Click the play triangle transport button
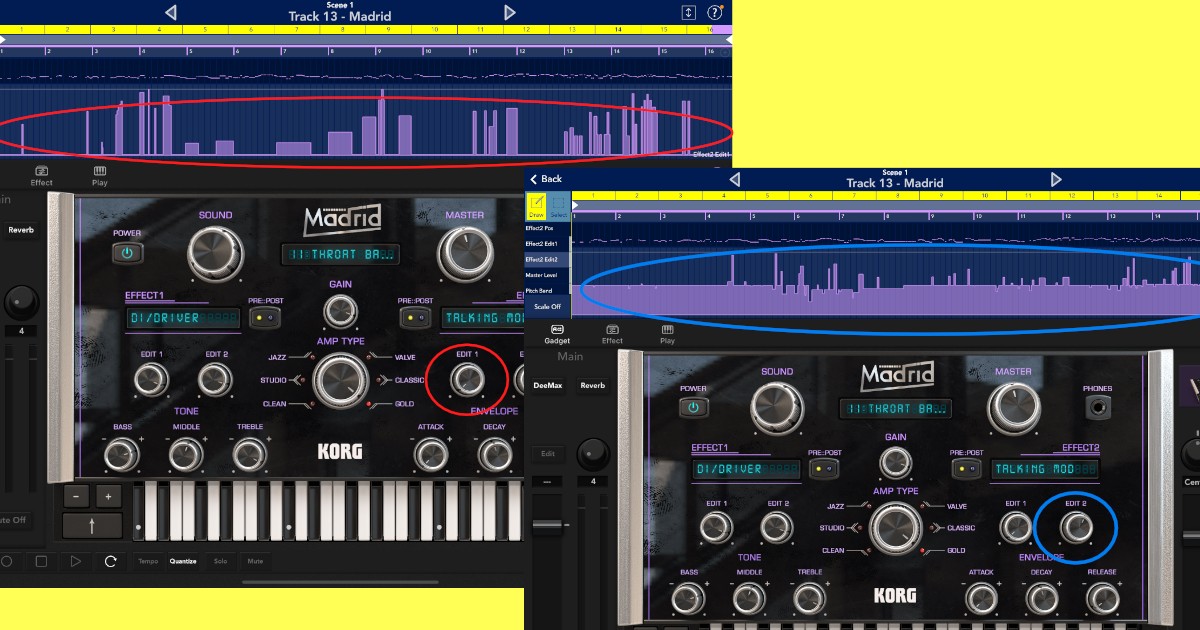 pos(76,562)
